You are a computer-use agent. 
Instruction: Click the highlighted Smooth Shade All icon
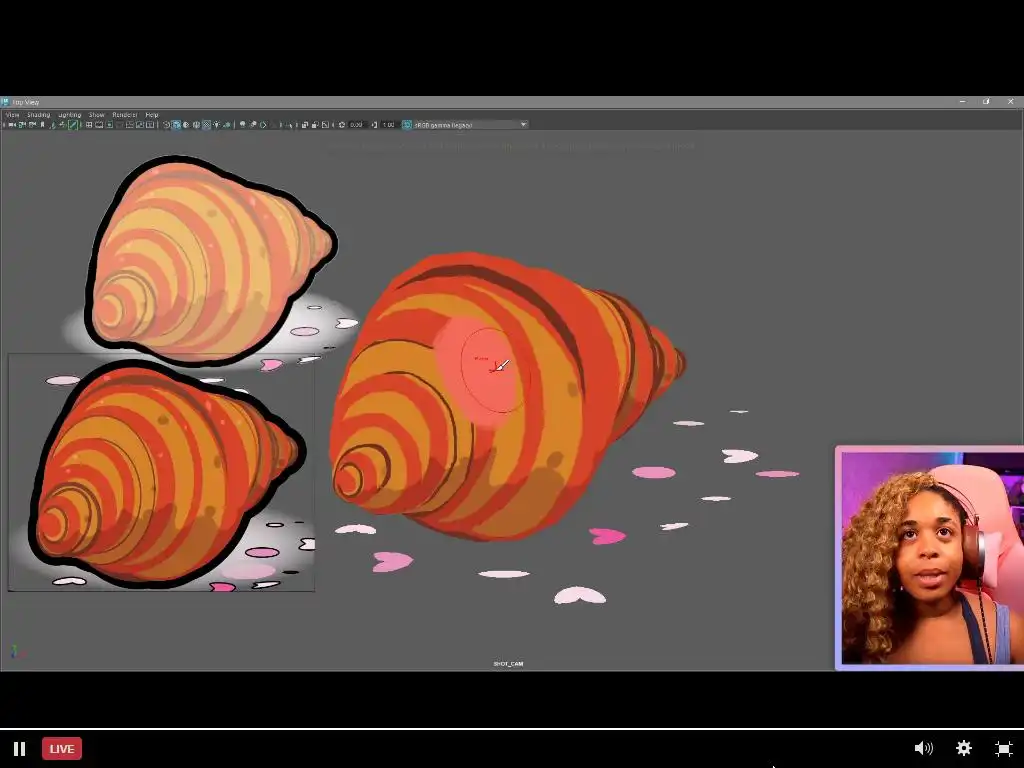176,125
